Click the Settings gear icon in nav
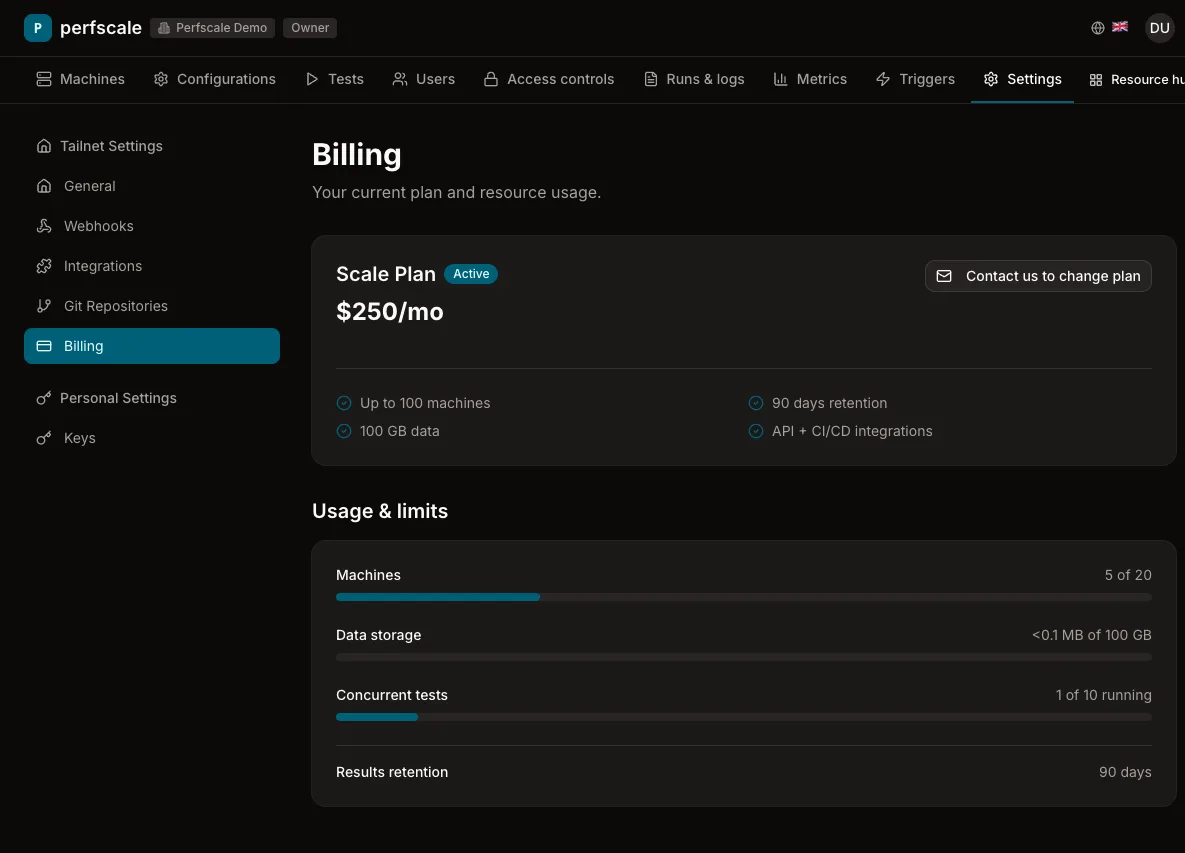Image resolution: width=1185 pixels, height=853 pixels. click(991, 79)
